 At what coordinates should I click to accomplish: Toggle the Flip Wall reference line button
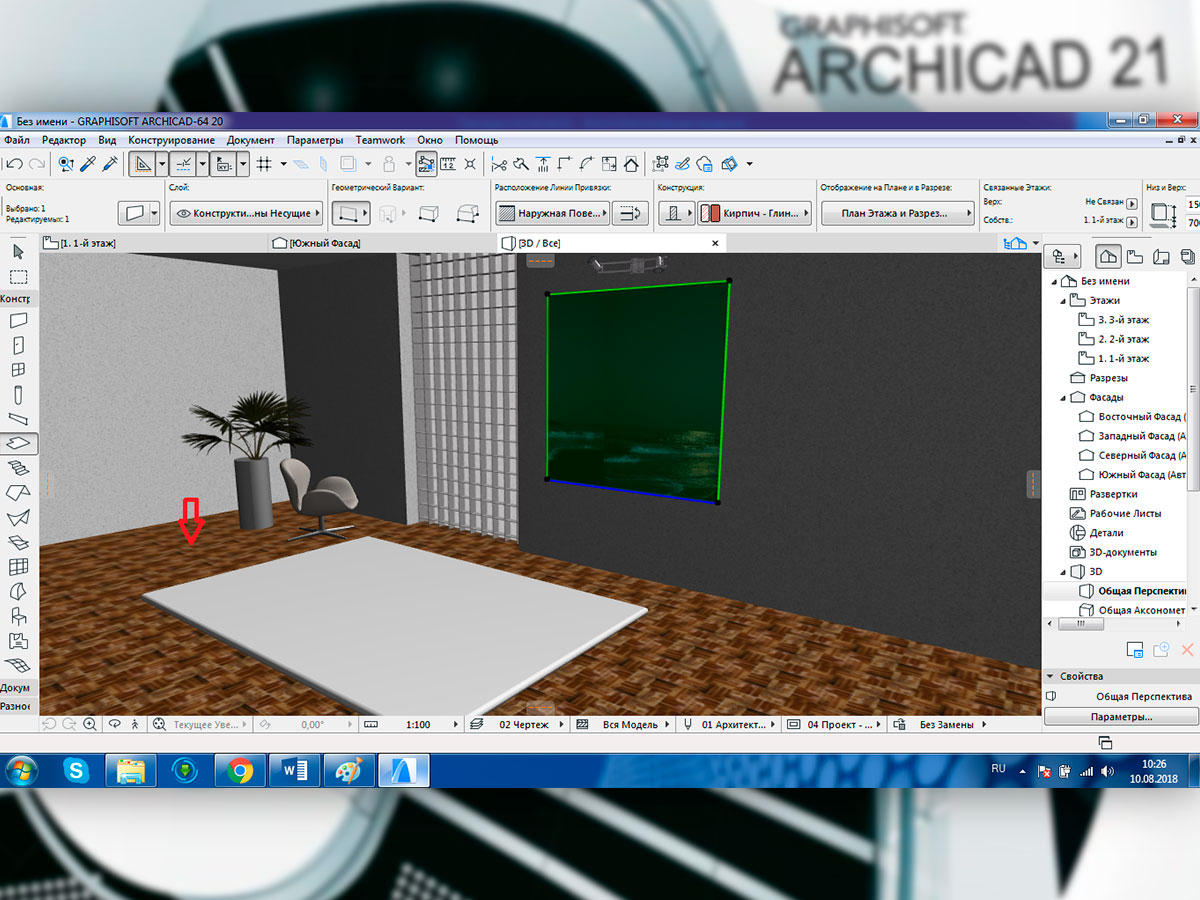(631, 213)
